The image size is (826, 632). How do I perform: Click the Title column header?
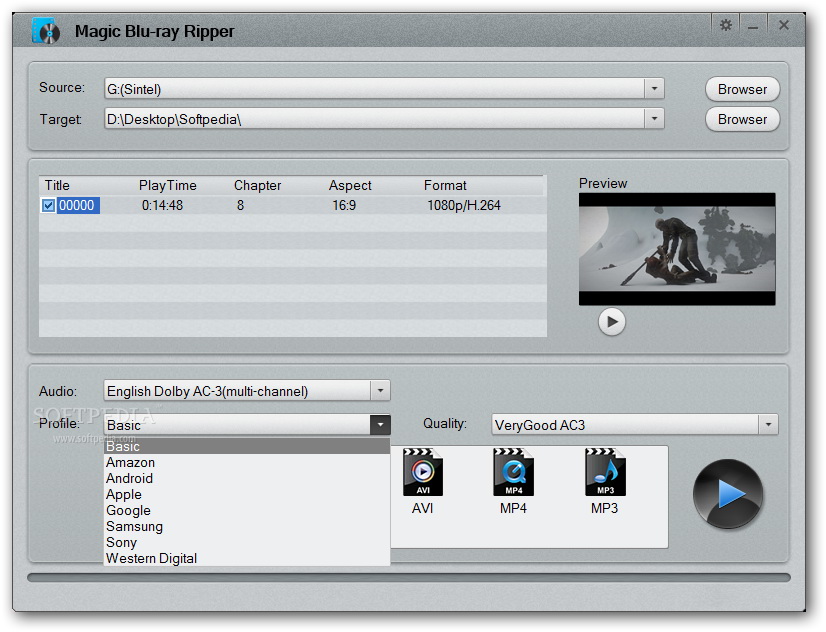click(x=57, y=185)
